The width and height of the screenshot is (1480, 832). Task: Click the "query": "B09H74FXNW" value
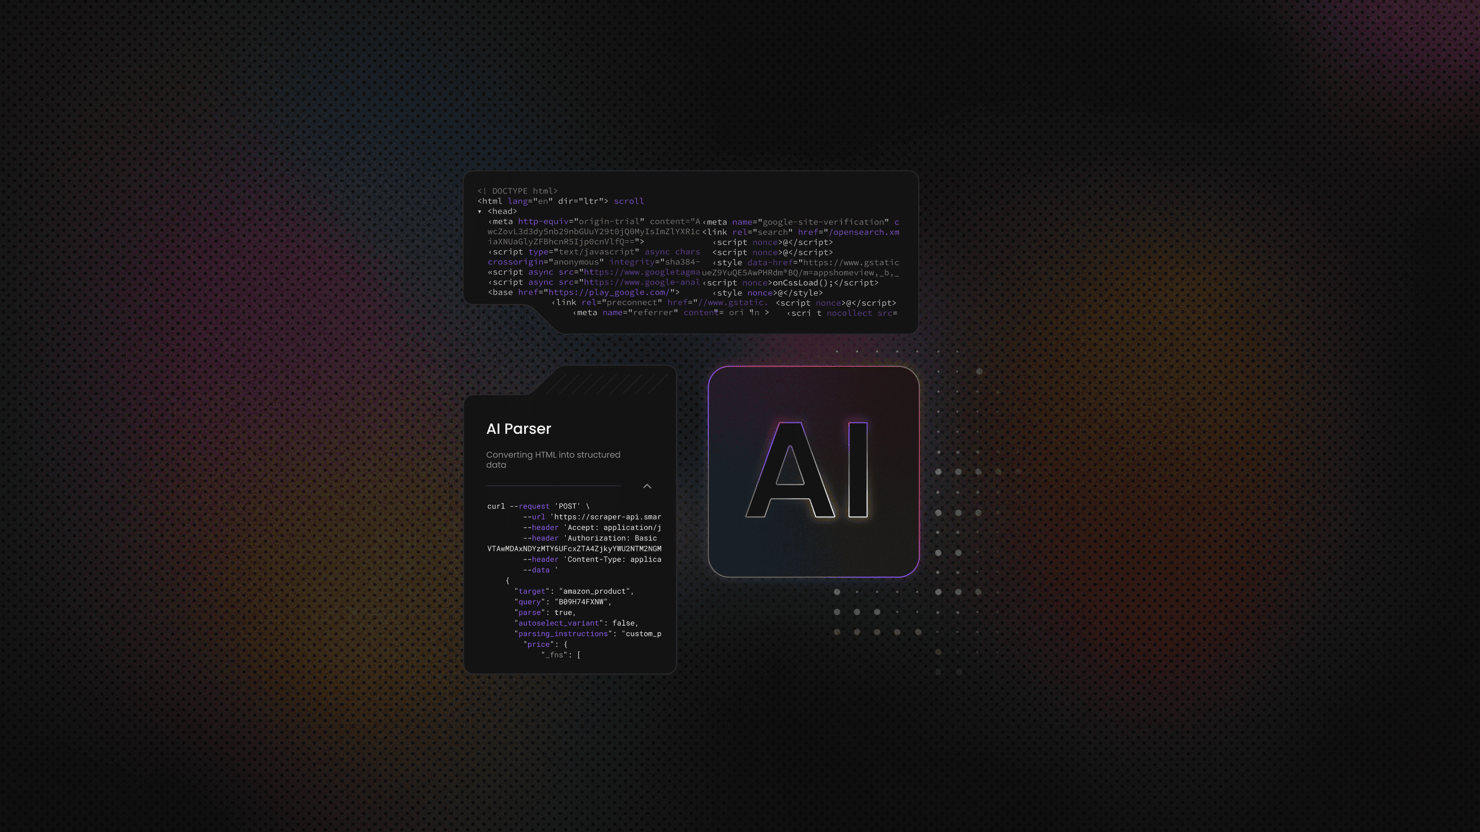pyautogui.click(x=582, y=602)
